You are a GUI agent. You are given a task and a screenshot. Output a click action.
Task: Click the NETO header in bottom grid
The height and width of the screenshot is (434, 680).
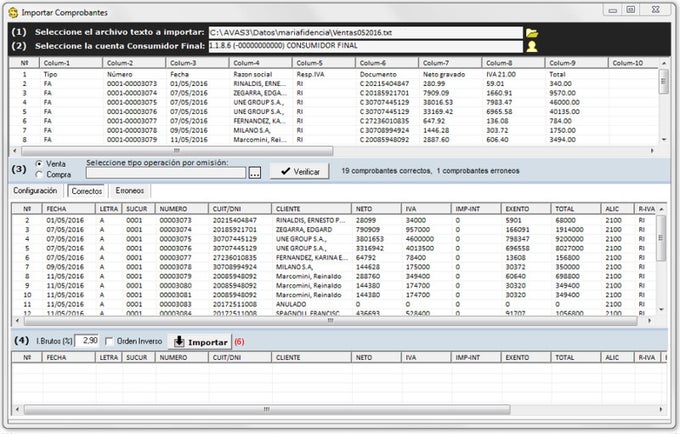click(x=376, y=358)
